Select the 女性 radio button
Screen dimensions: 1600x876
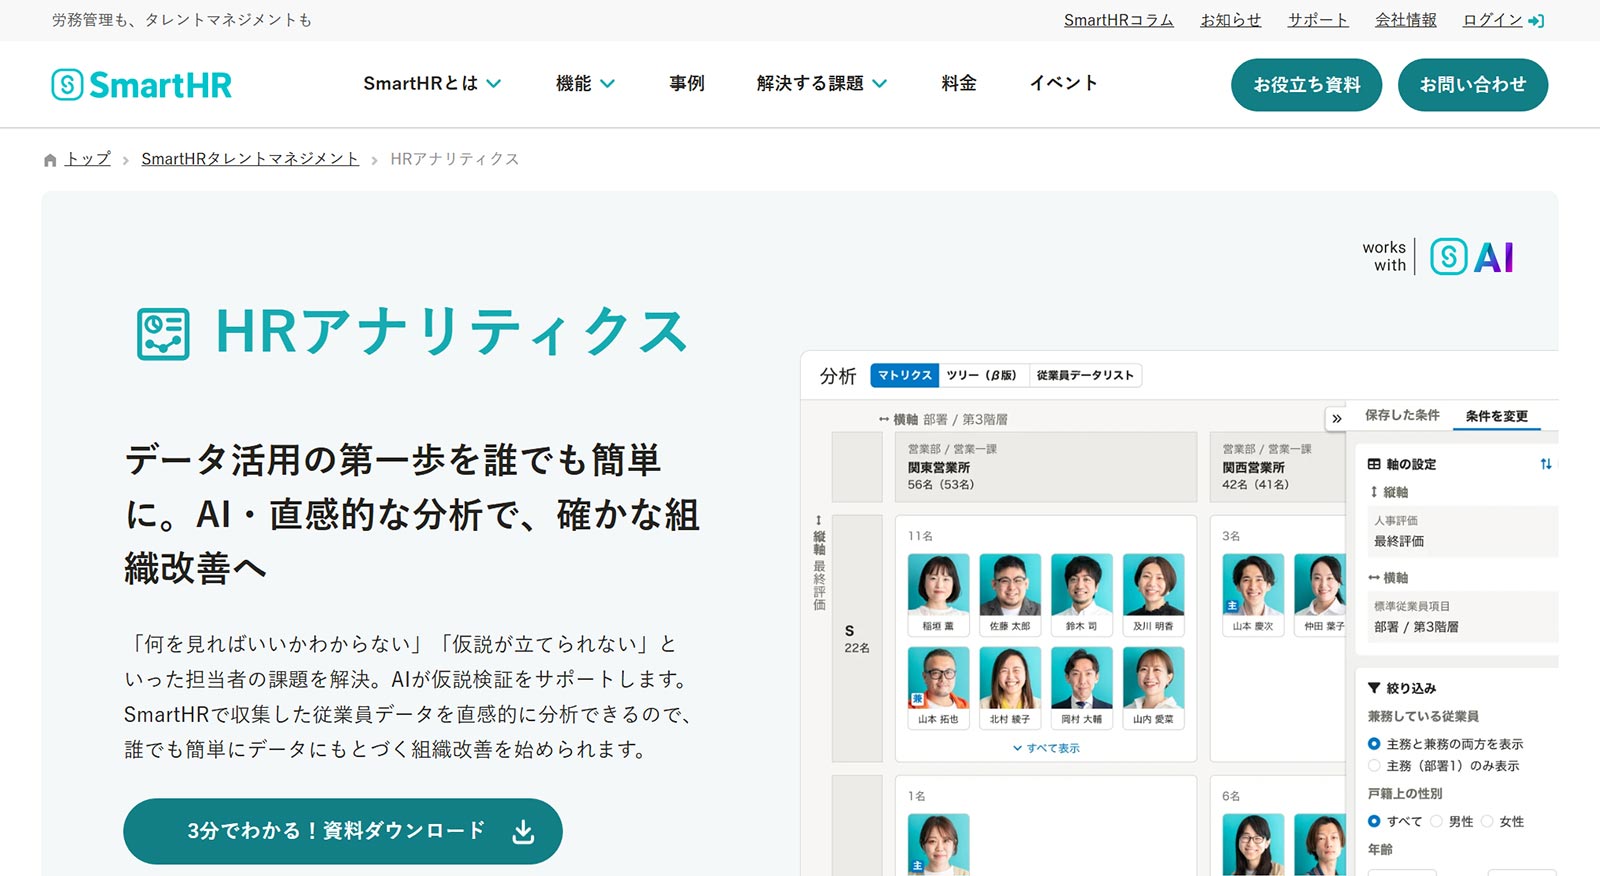point(1487,821)
